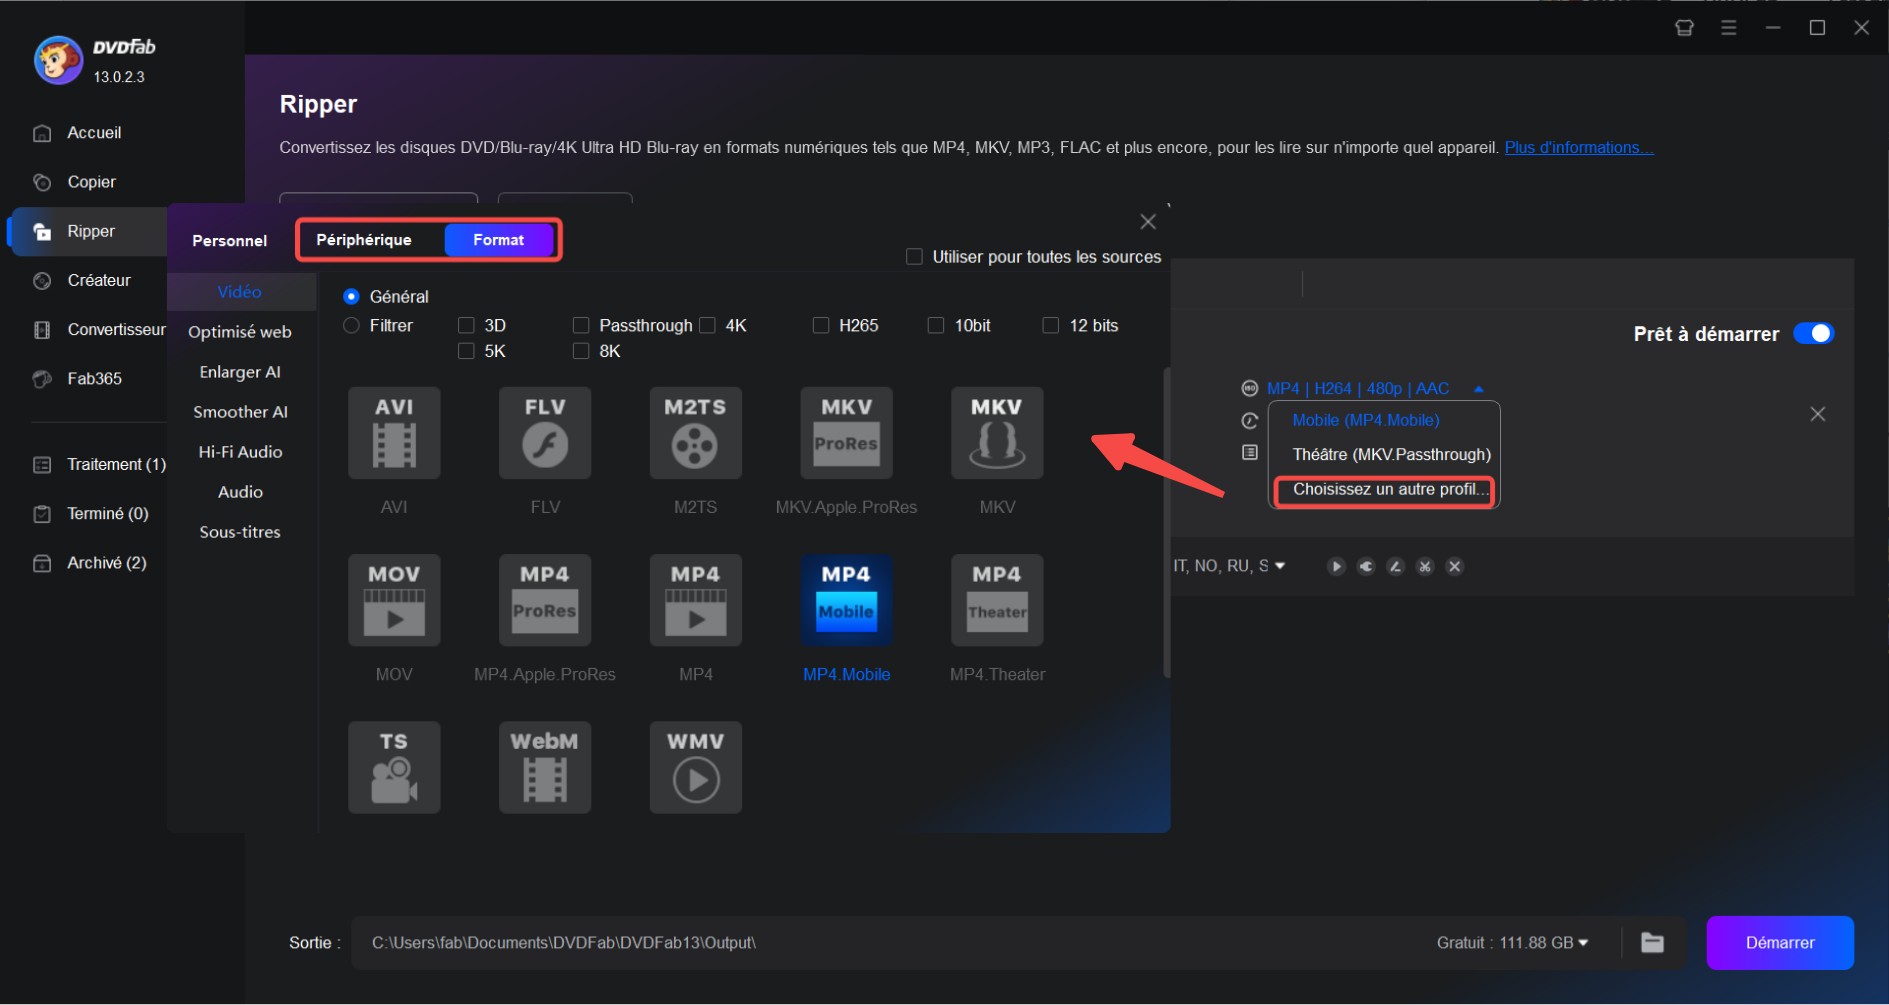Choose the plain MP4 format icon
This screenshot has width=1889, height=1005.
(x=696, y=600)
